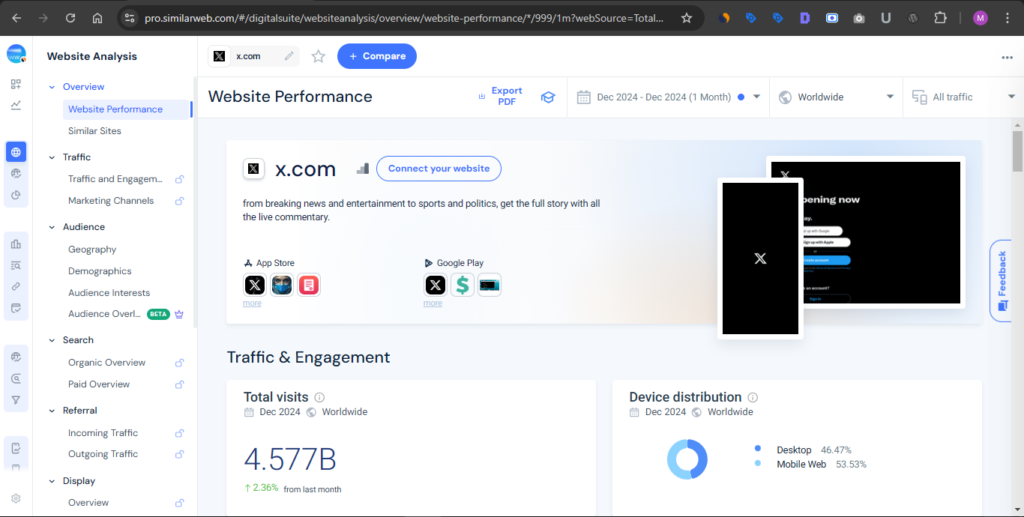Viewport: 1024px width, 517px height.
Task: Click the 4.577B total visits value
Action: point(290,460)
